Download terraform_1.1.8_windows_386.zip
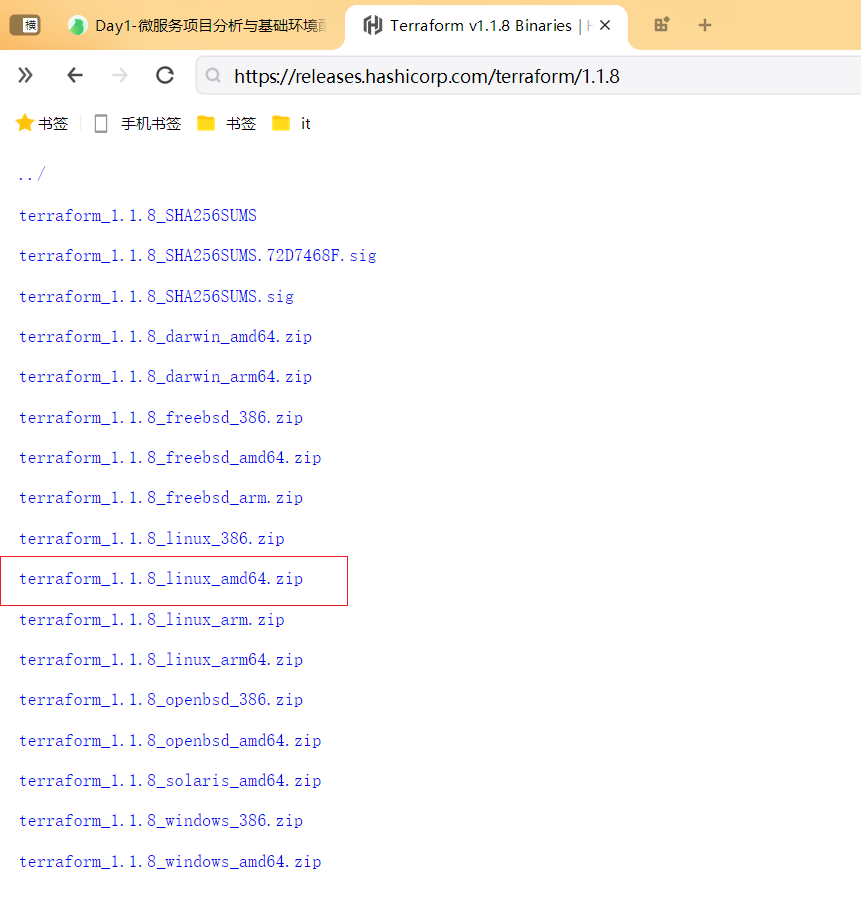The width and height of the screenshot is (861, 924). (161, 820)
